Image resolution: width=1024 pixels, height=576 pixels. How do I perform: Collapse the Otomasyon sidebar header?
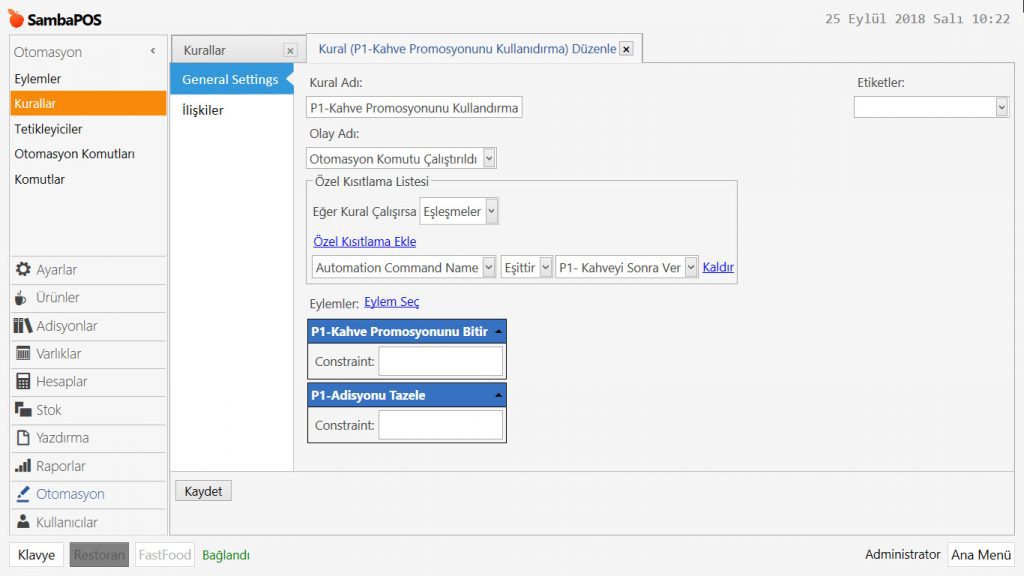click(x=153, y=51)
